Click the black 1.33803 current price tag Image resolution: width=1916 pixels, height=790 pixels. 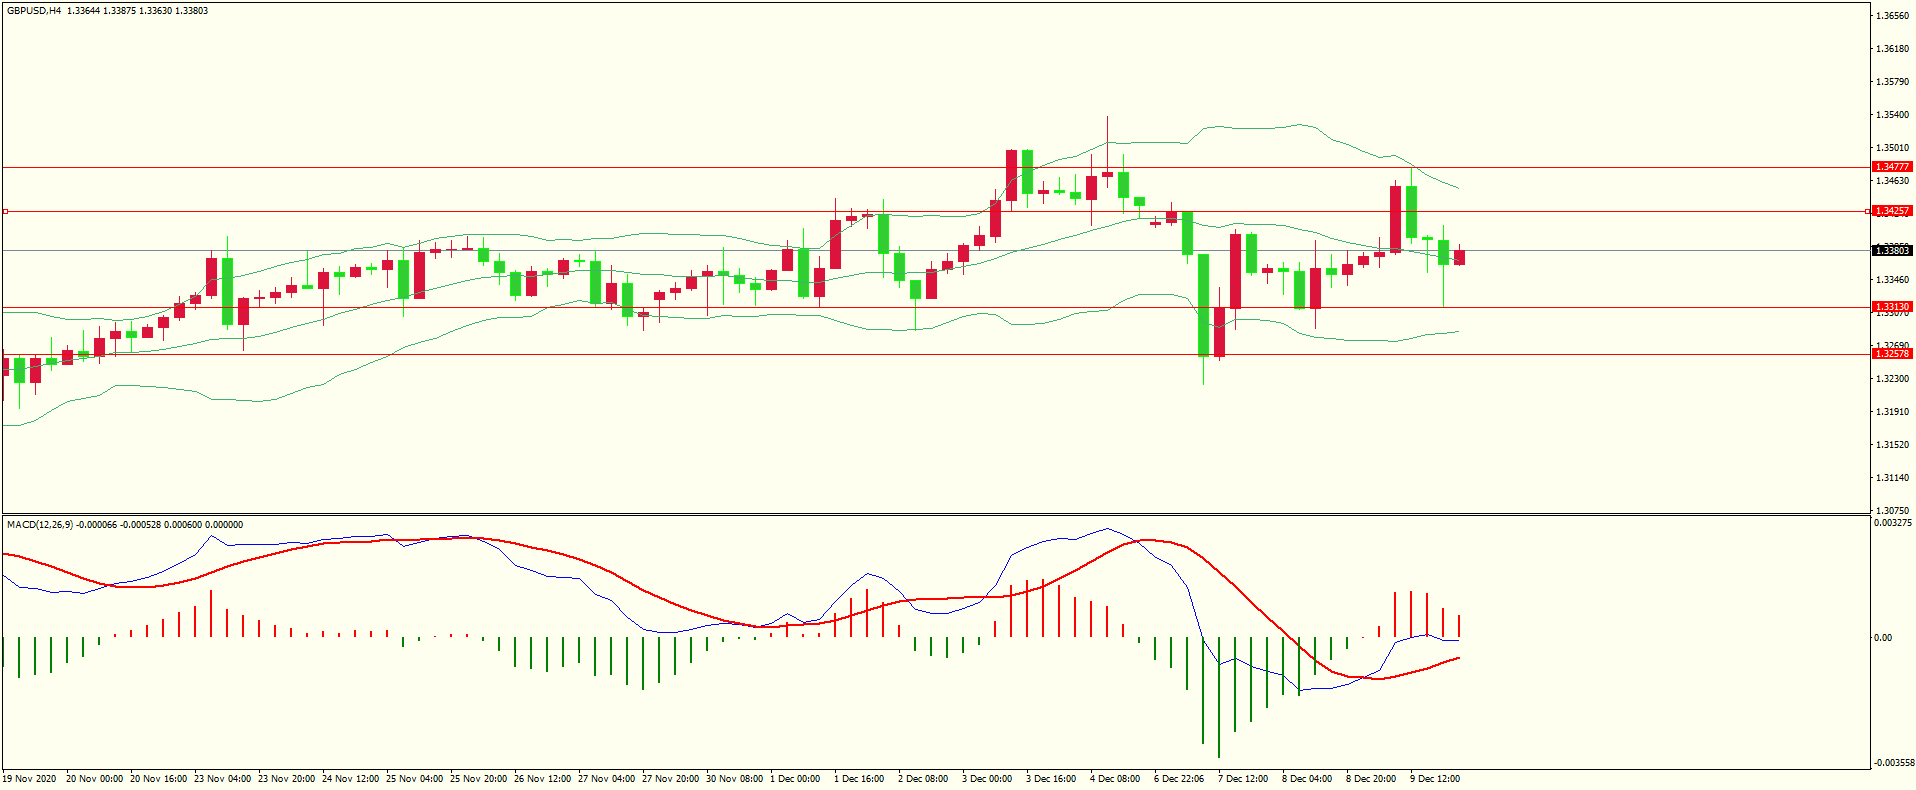pyautogui.click(x=1891, y=251)
